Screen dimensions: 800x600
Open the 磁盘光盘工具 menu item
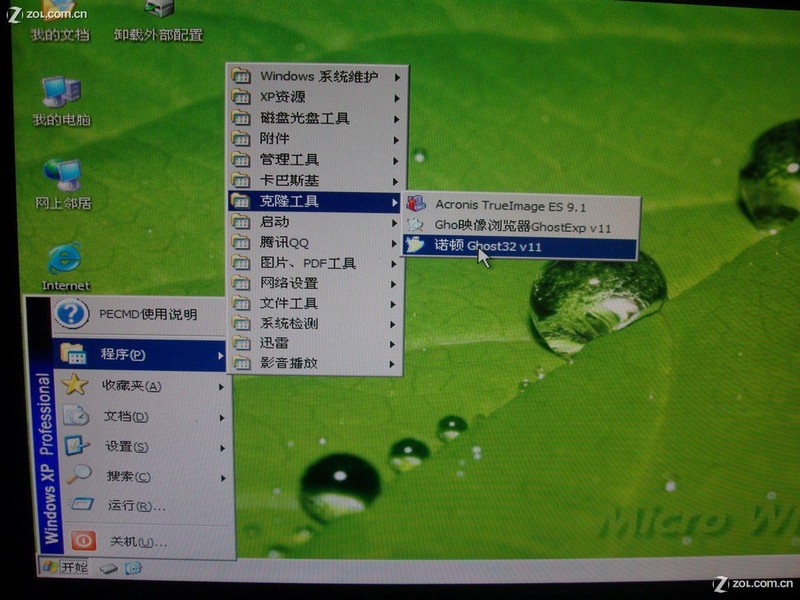click(316, 118)
